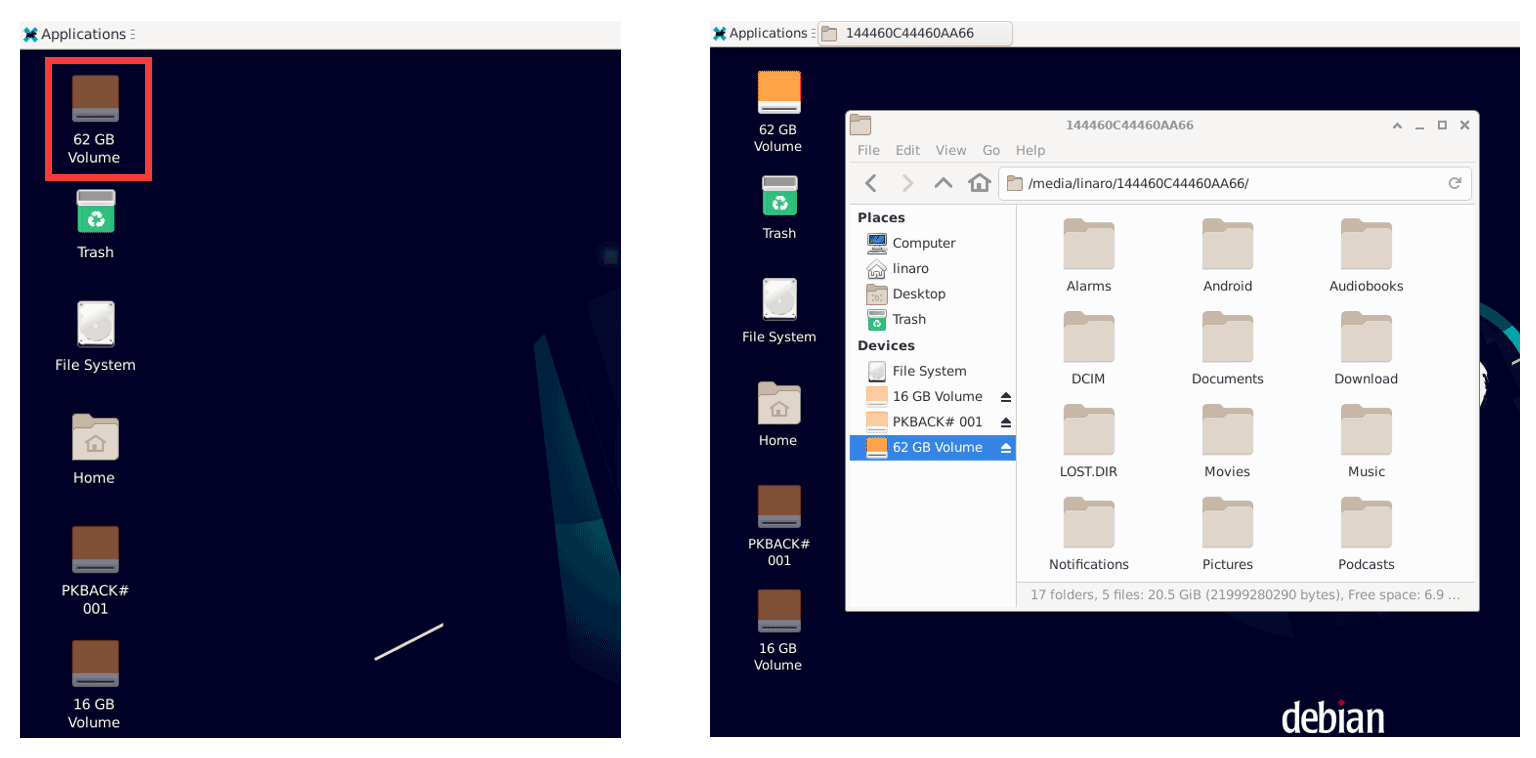This screenshot has width=1536, height=758.
Task: Select File System under Devices in the sidebar
Action: (x=929, y=371)
